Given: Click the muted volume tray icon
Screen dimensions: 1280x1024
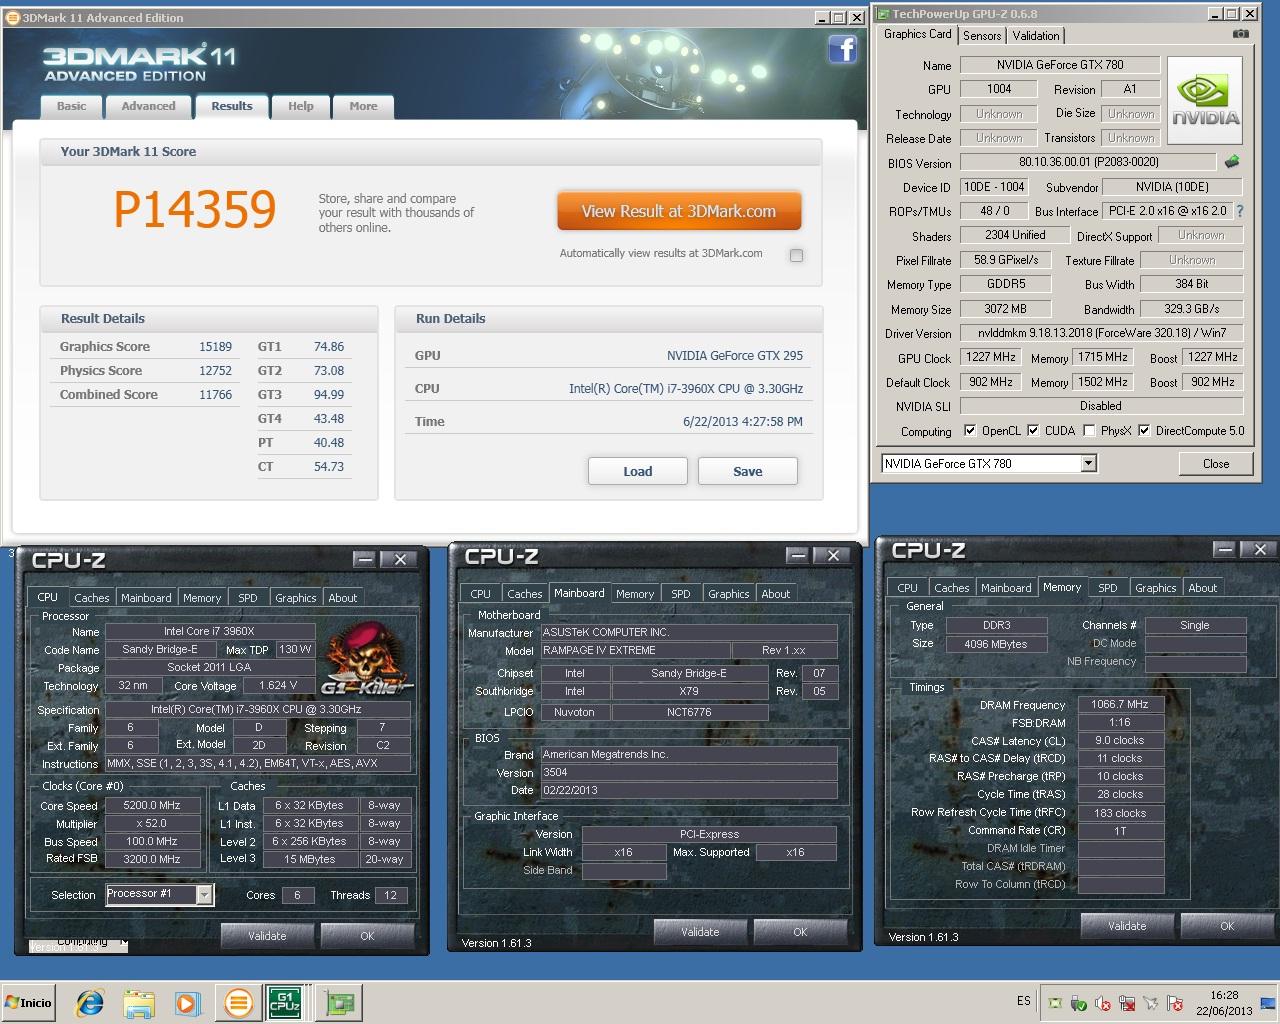Looking at the screenshot, I should click(x=1103, y=1003).
